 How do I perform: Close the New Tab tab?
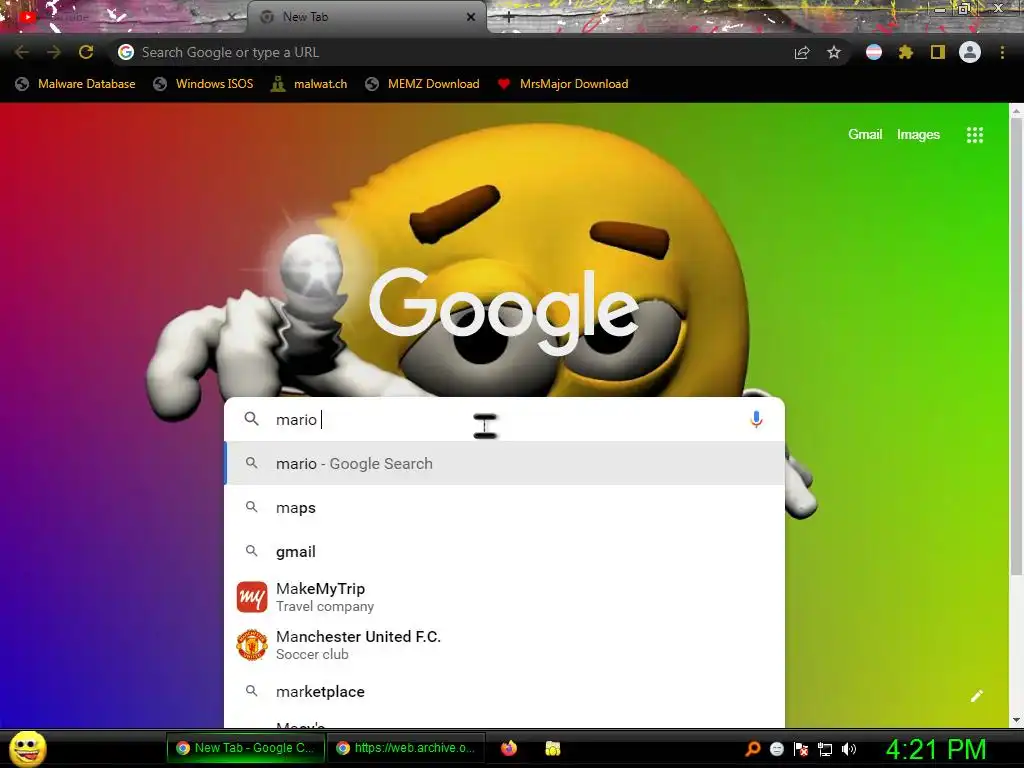(471, 17)
